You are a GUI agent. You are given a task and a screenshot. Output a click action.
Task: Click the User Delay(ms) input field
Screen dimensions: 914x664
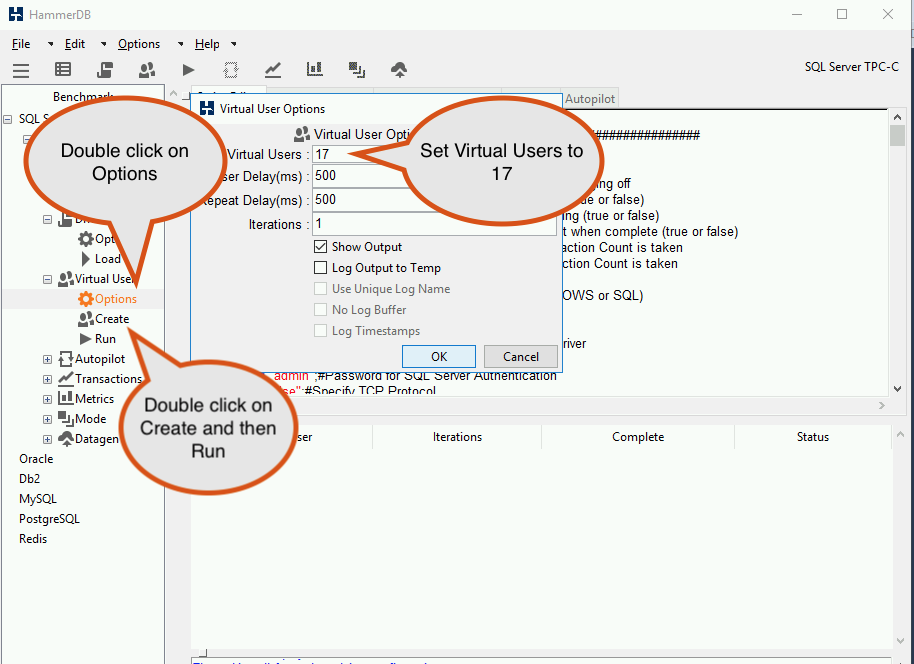click(x=434, y=176)
